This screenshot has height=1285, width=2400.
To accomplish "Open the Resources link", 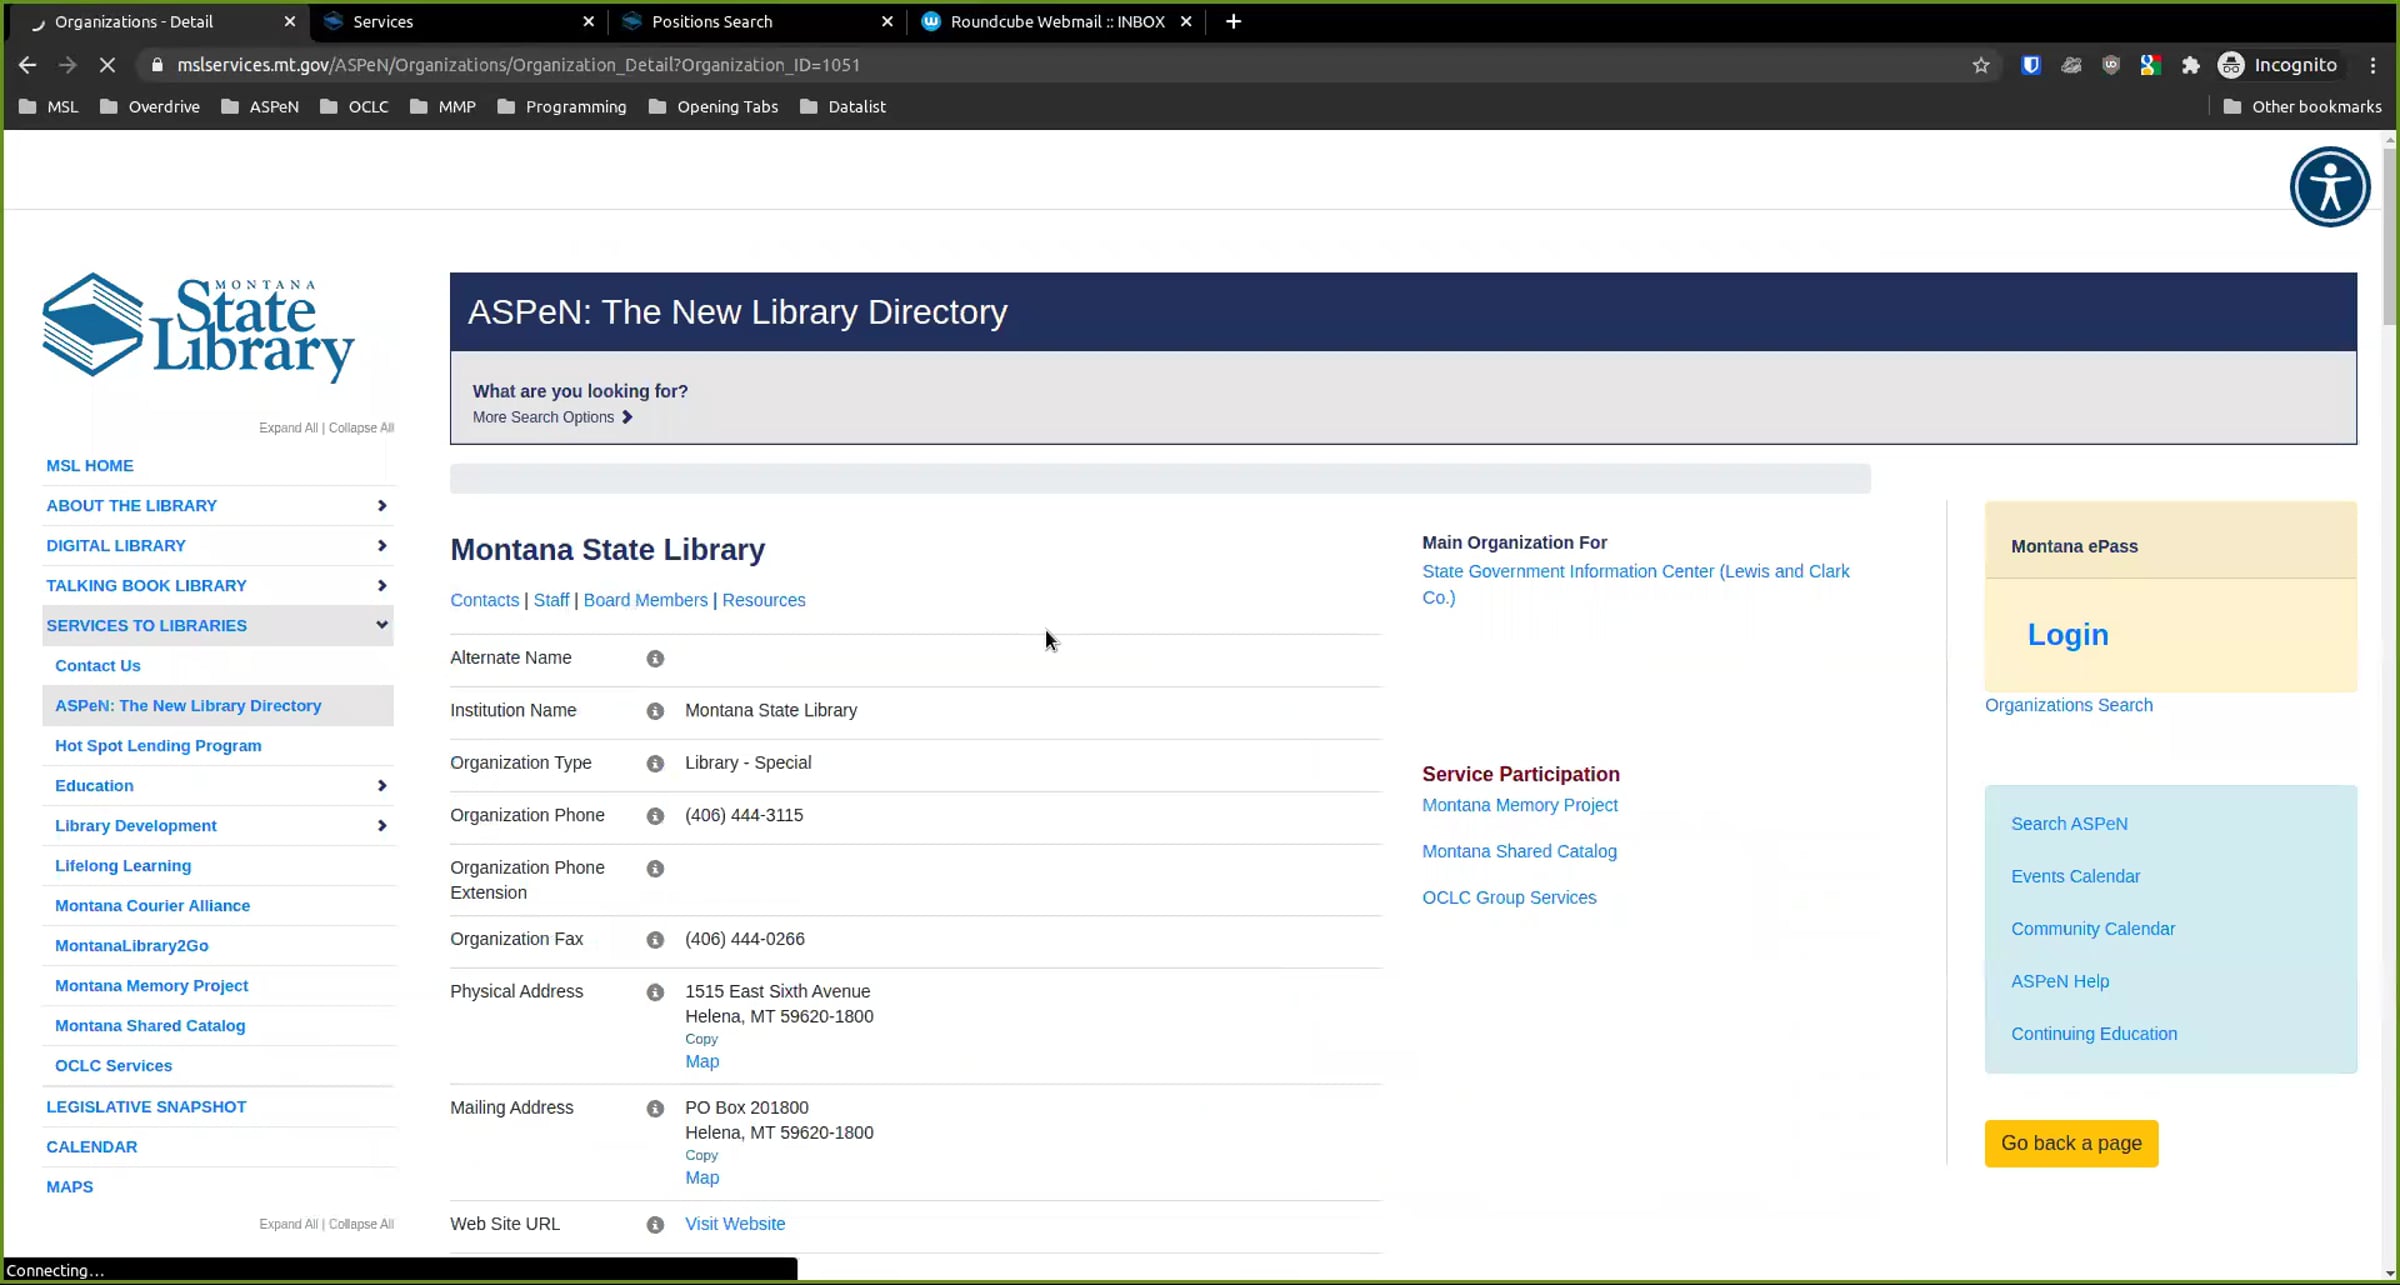I will (x=763, y=600).
